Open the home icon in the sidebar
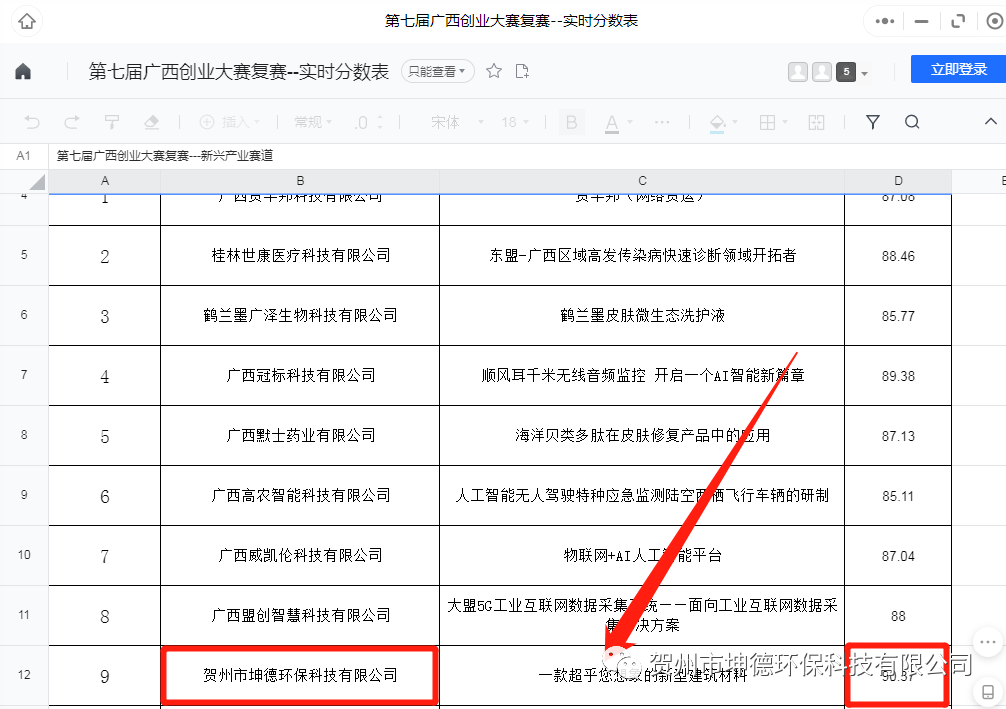 tap(22, 70)
